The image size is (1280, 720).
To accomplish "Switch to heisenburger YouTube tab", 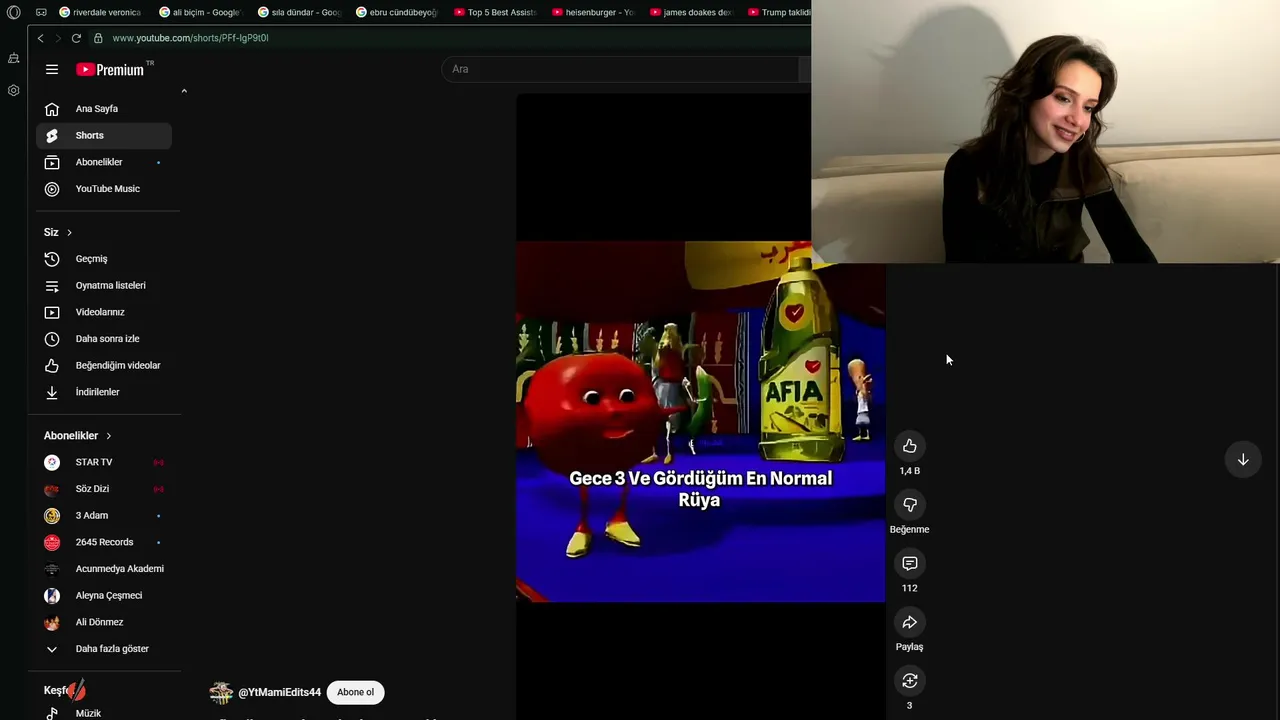I will tap(592, 12).
